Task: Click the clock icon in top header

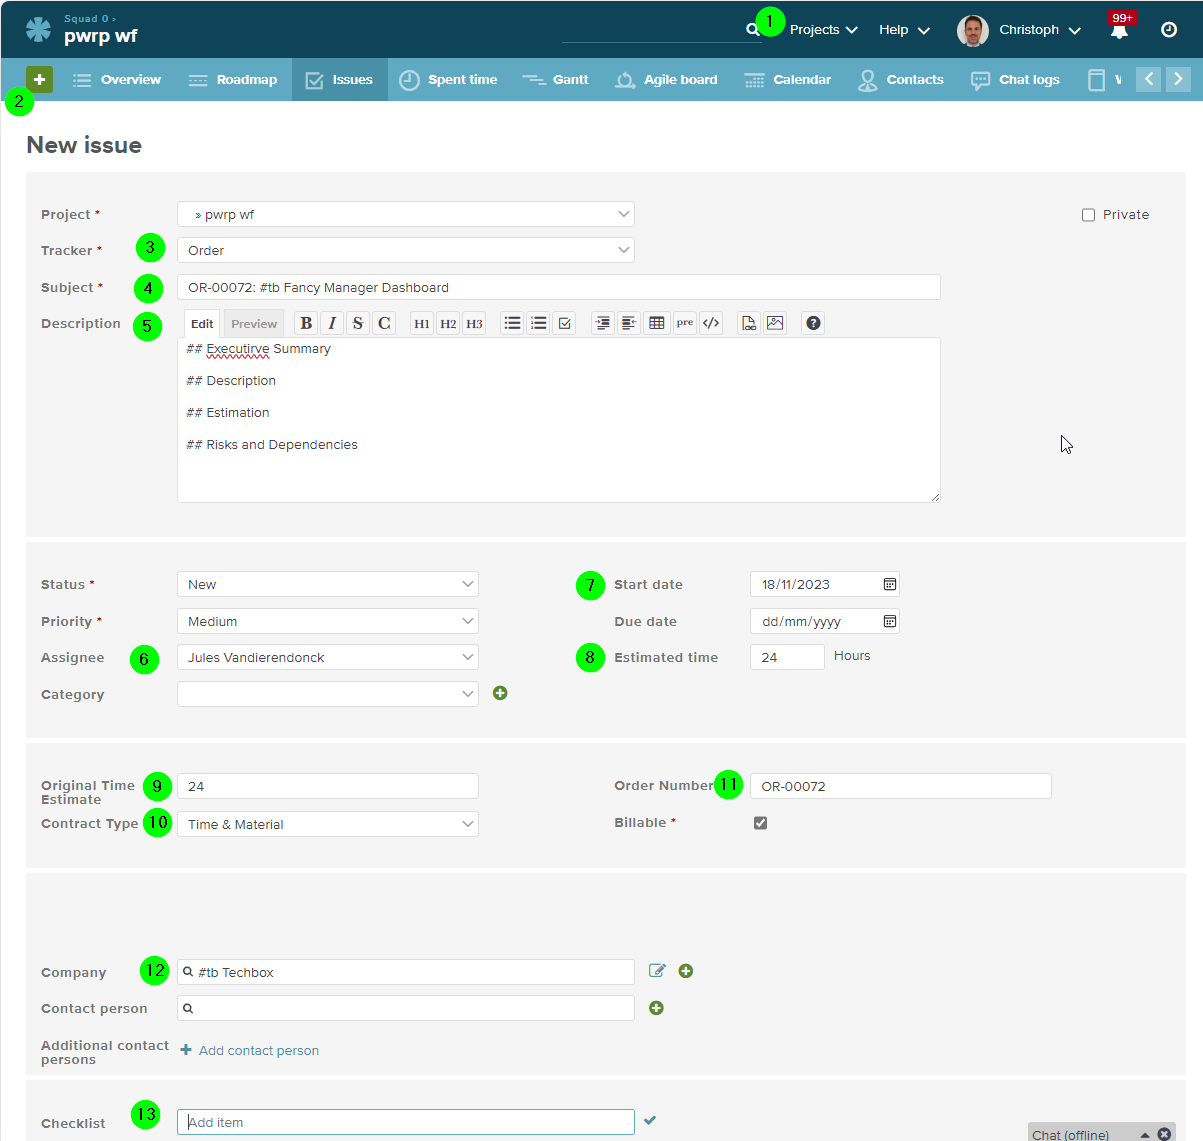Action: pyautogui.click(x=1169, y=30)
